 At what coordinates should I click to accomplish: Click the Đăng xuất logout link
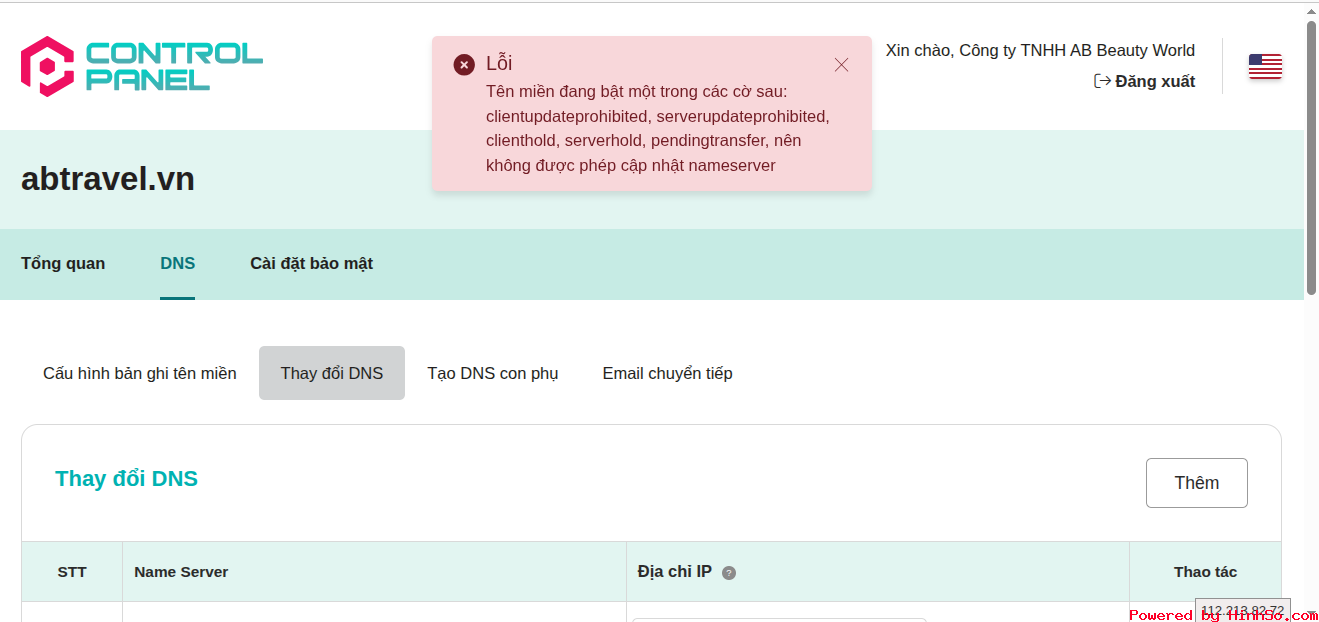tap(1145, 81)
